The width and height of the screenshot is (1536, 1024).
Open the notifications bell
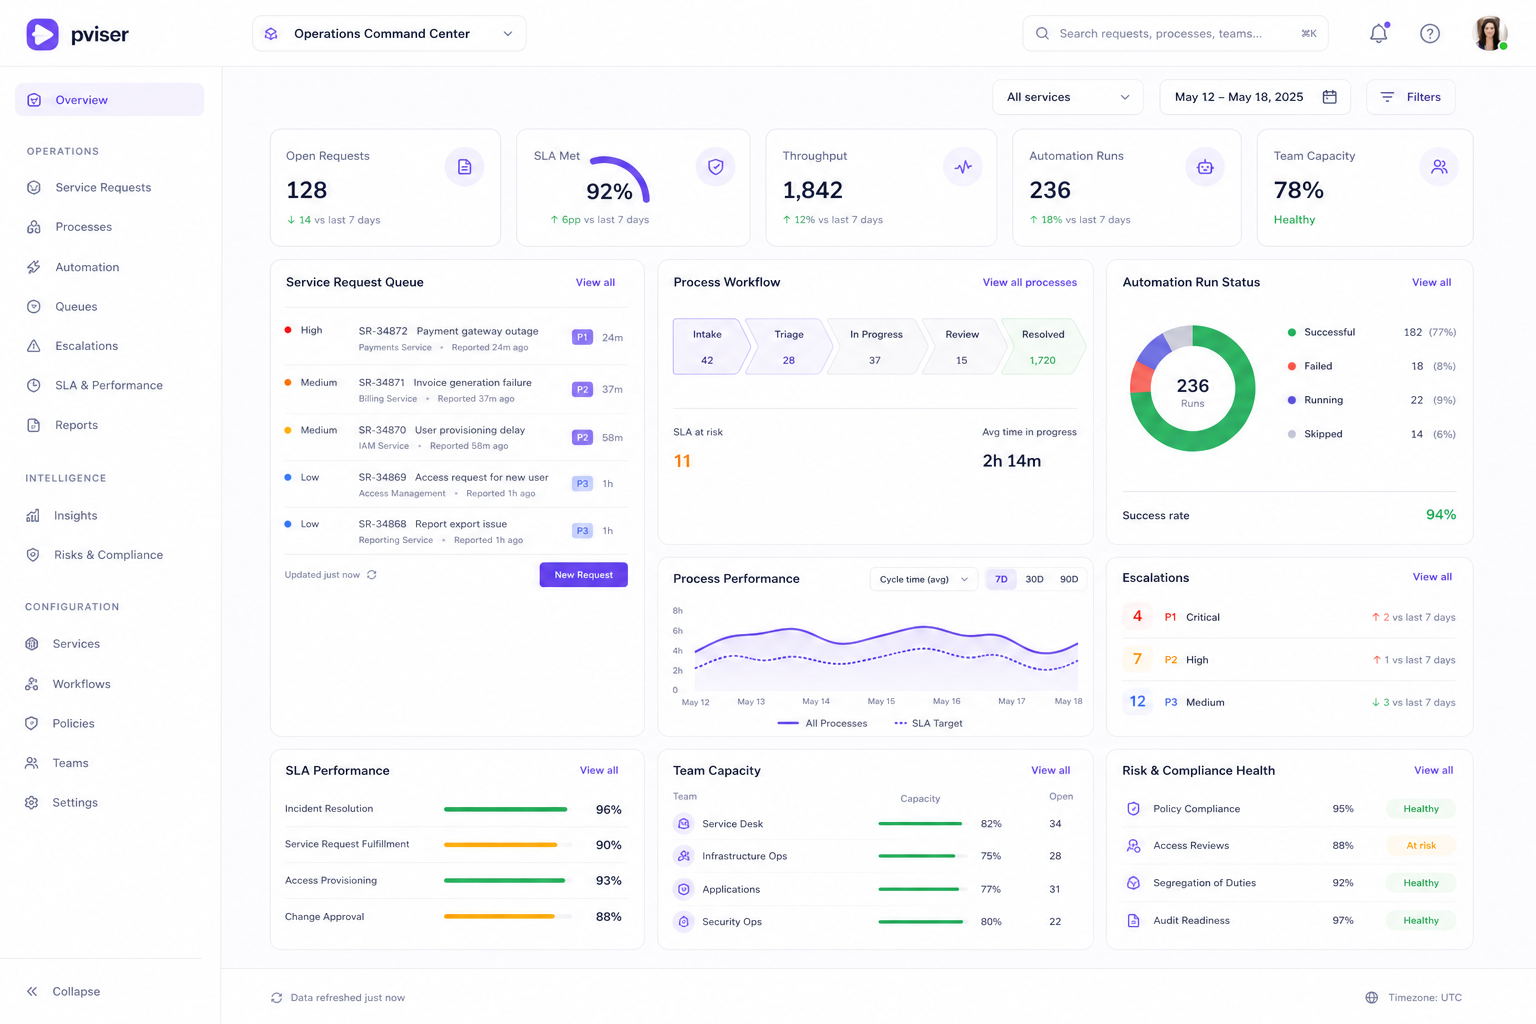click(1379, 33)
